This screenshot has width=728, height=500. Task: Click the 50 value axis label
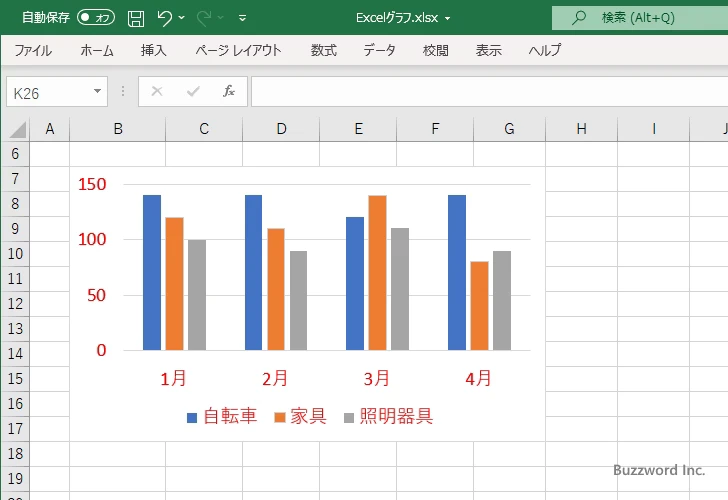(97, 295)
